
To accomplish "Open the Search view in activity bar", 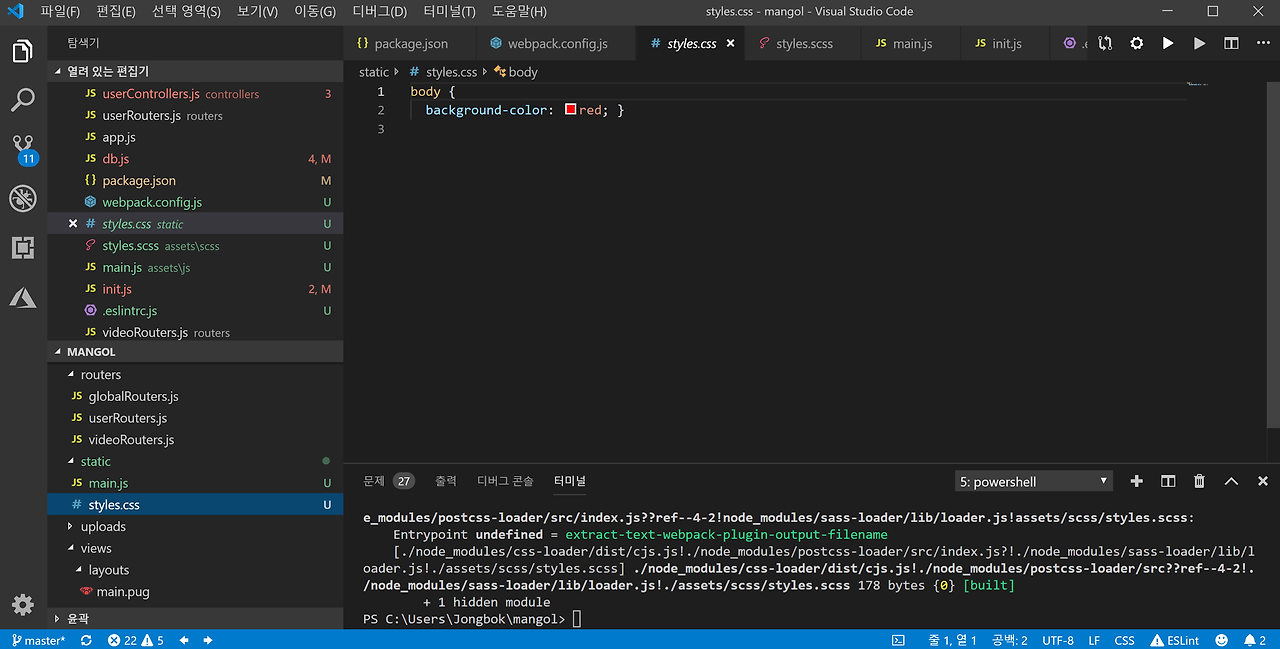I will (x=23, y=99).
